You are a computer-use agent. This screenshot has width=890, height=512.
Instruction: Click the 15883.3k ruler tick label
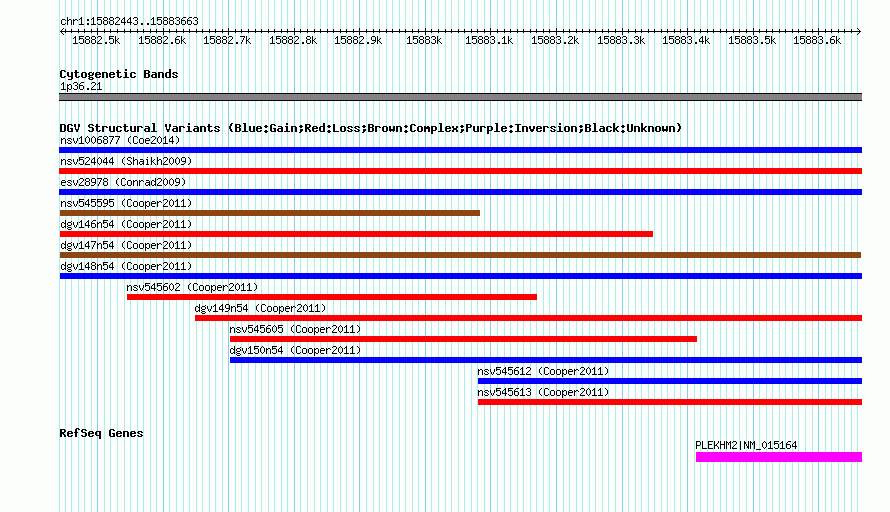[621, 40]
